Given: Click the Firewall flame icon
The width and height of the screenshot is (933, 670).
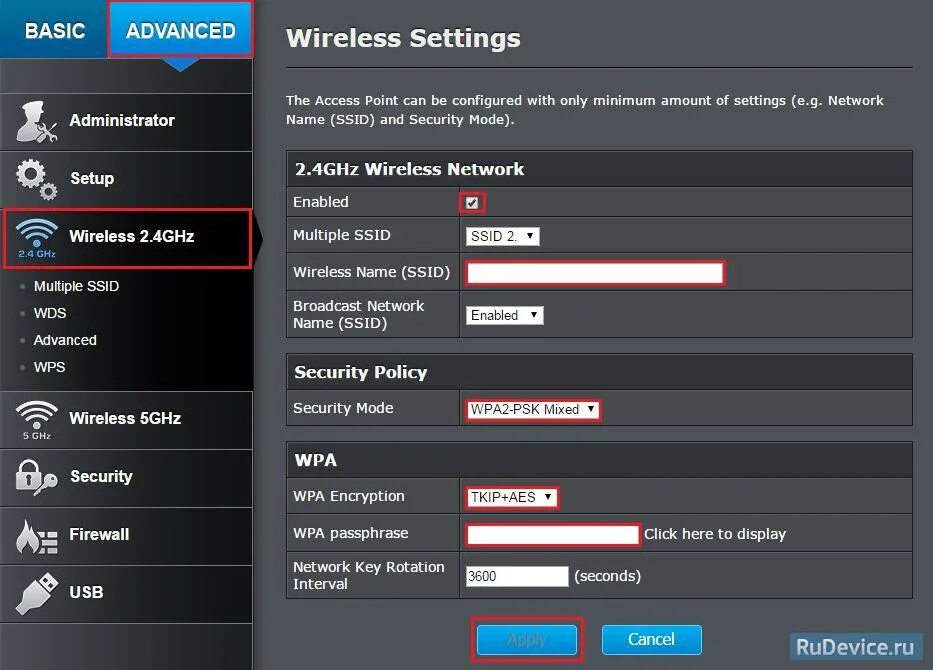Looking at the screenshot, I should pos(36,535).
